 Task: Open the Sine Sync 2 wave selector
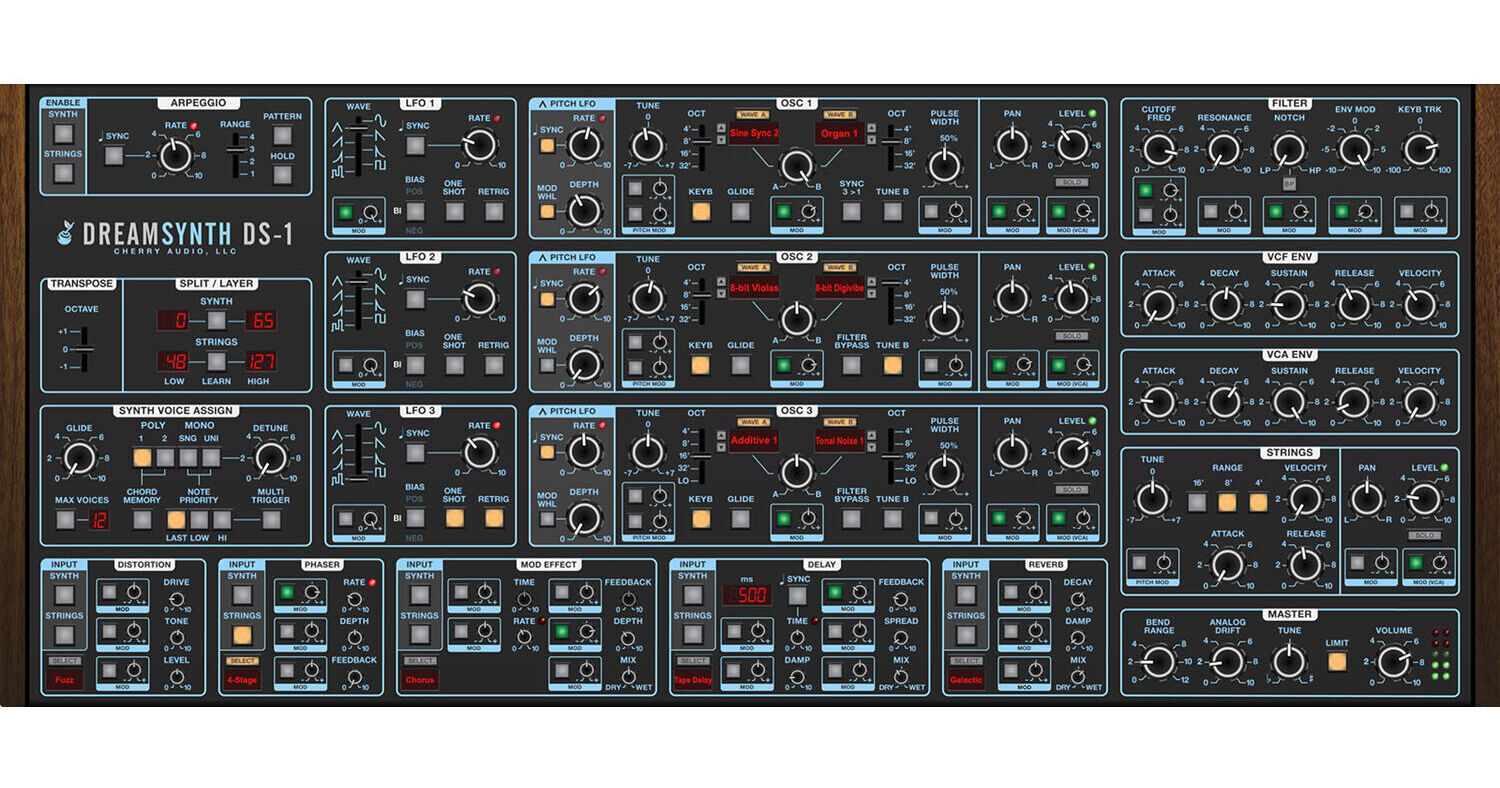(753, 133)
